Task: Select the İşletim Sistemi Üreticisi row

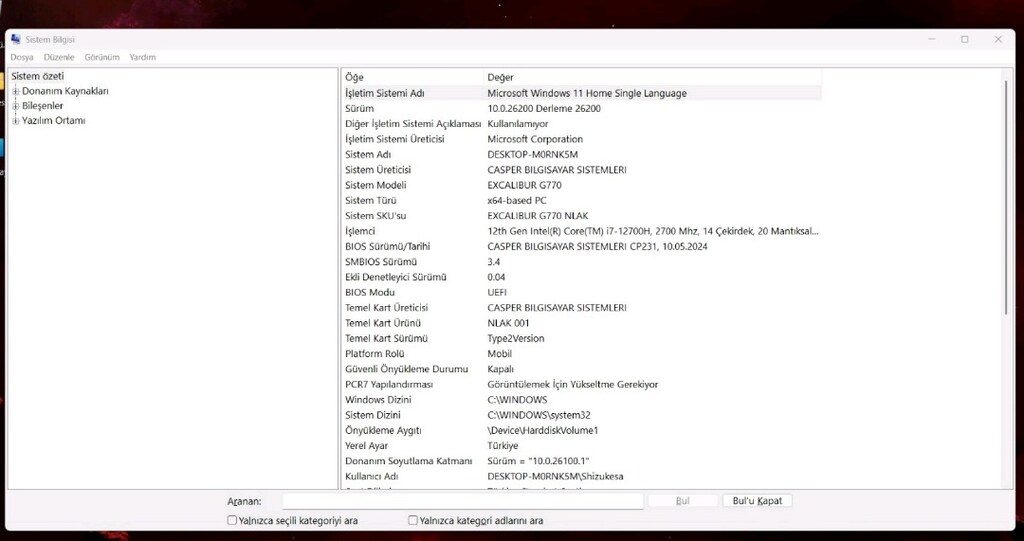Action: [x=581, y=139]
